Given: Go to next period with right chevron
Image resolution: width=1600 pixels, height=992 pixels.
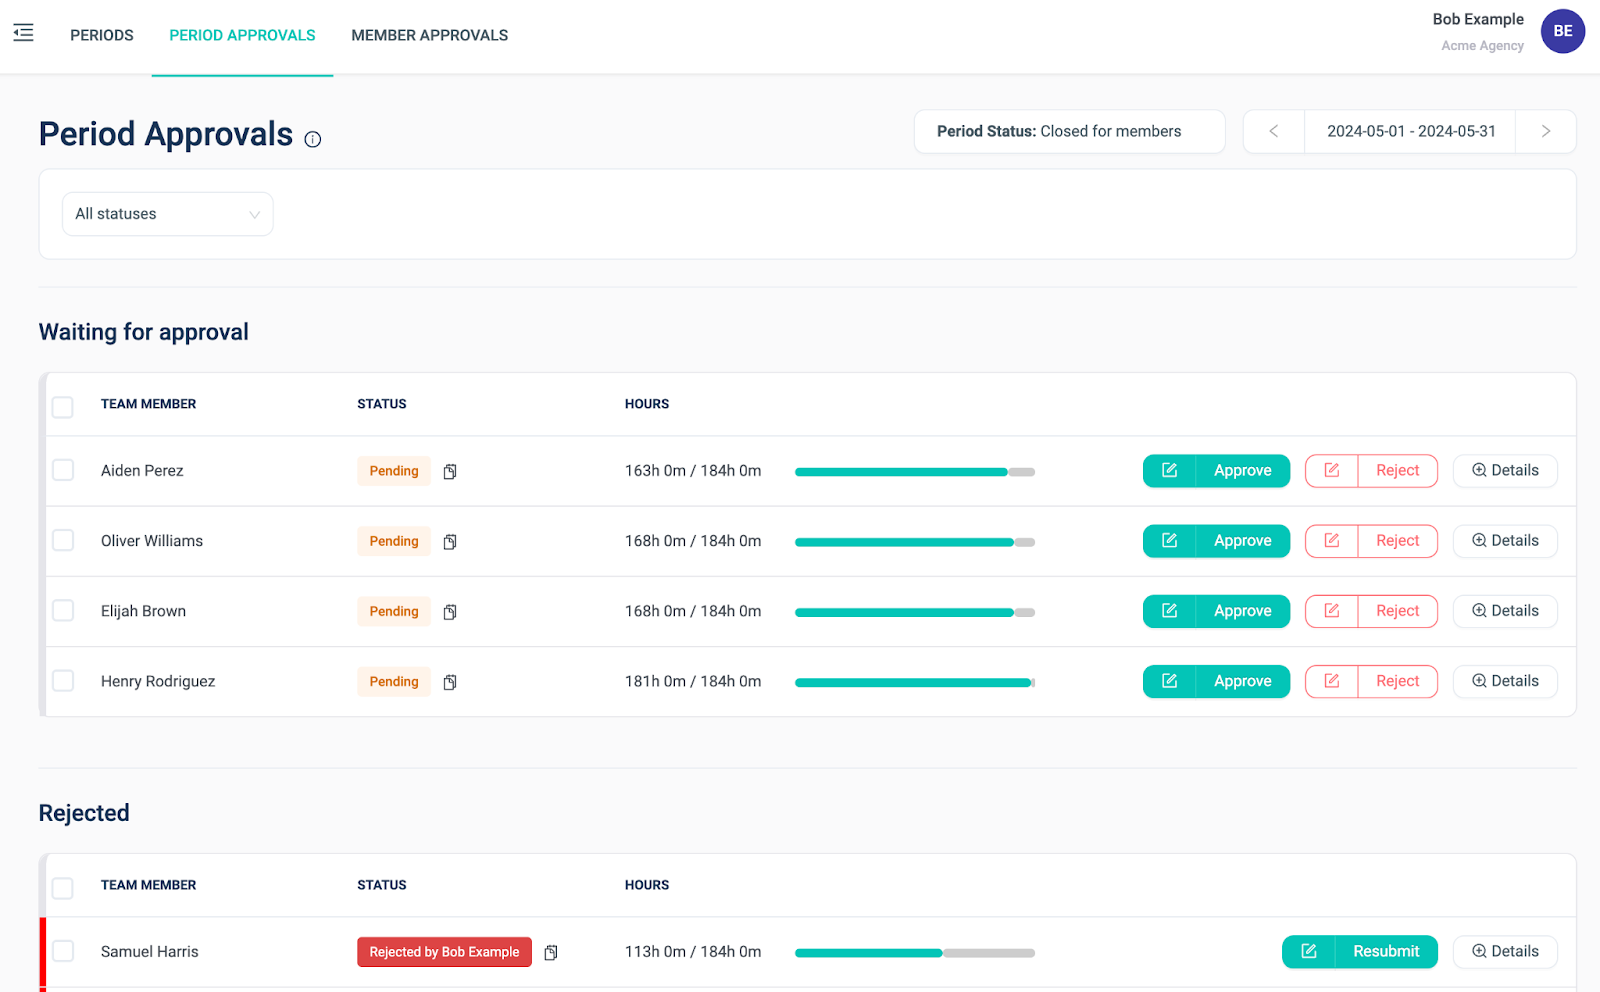Looking at the screenshot, I should (x=1546, y=131).
